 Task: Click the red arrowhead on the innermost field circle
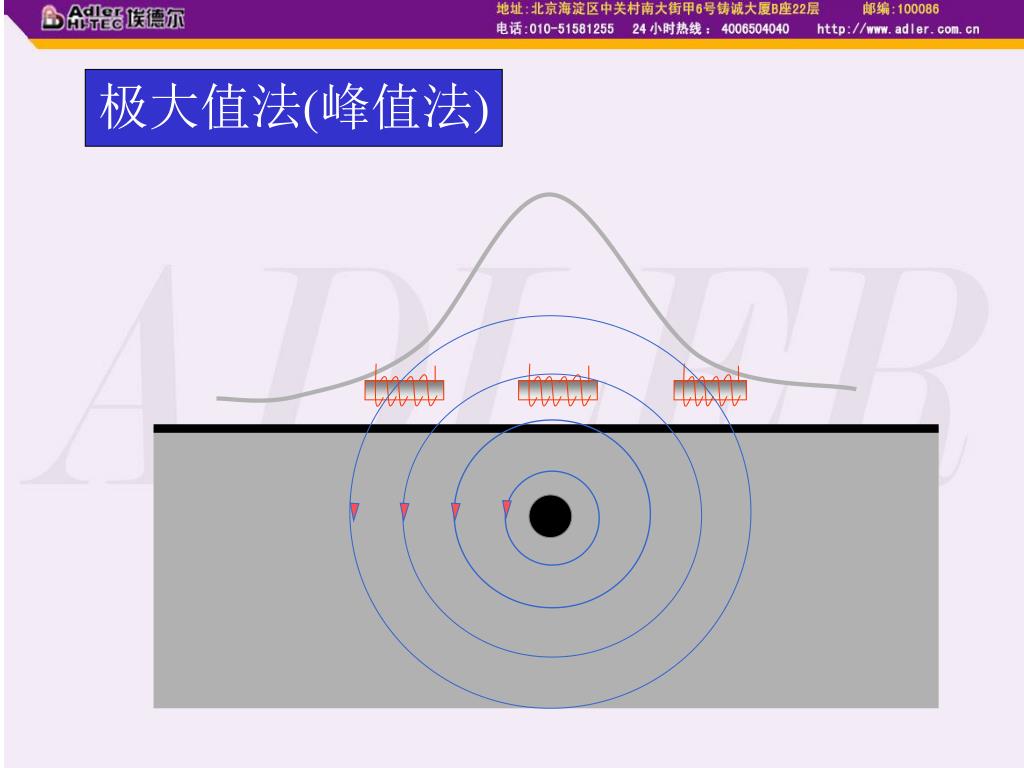point(507,508)
